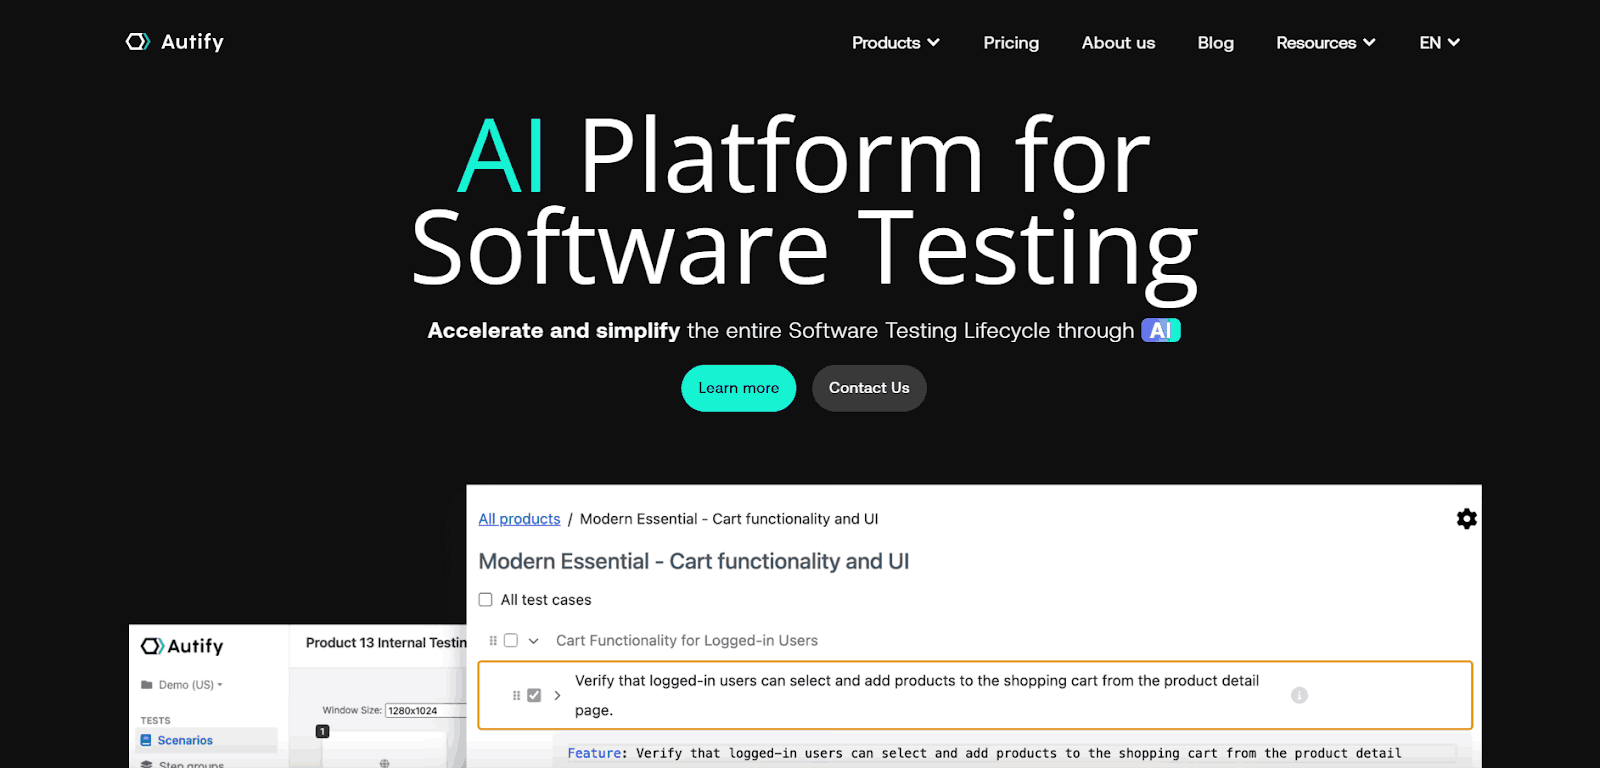Open the settings gear in the test panel

(1466, 519)
